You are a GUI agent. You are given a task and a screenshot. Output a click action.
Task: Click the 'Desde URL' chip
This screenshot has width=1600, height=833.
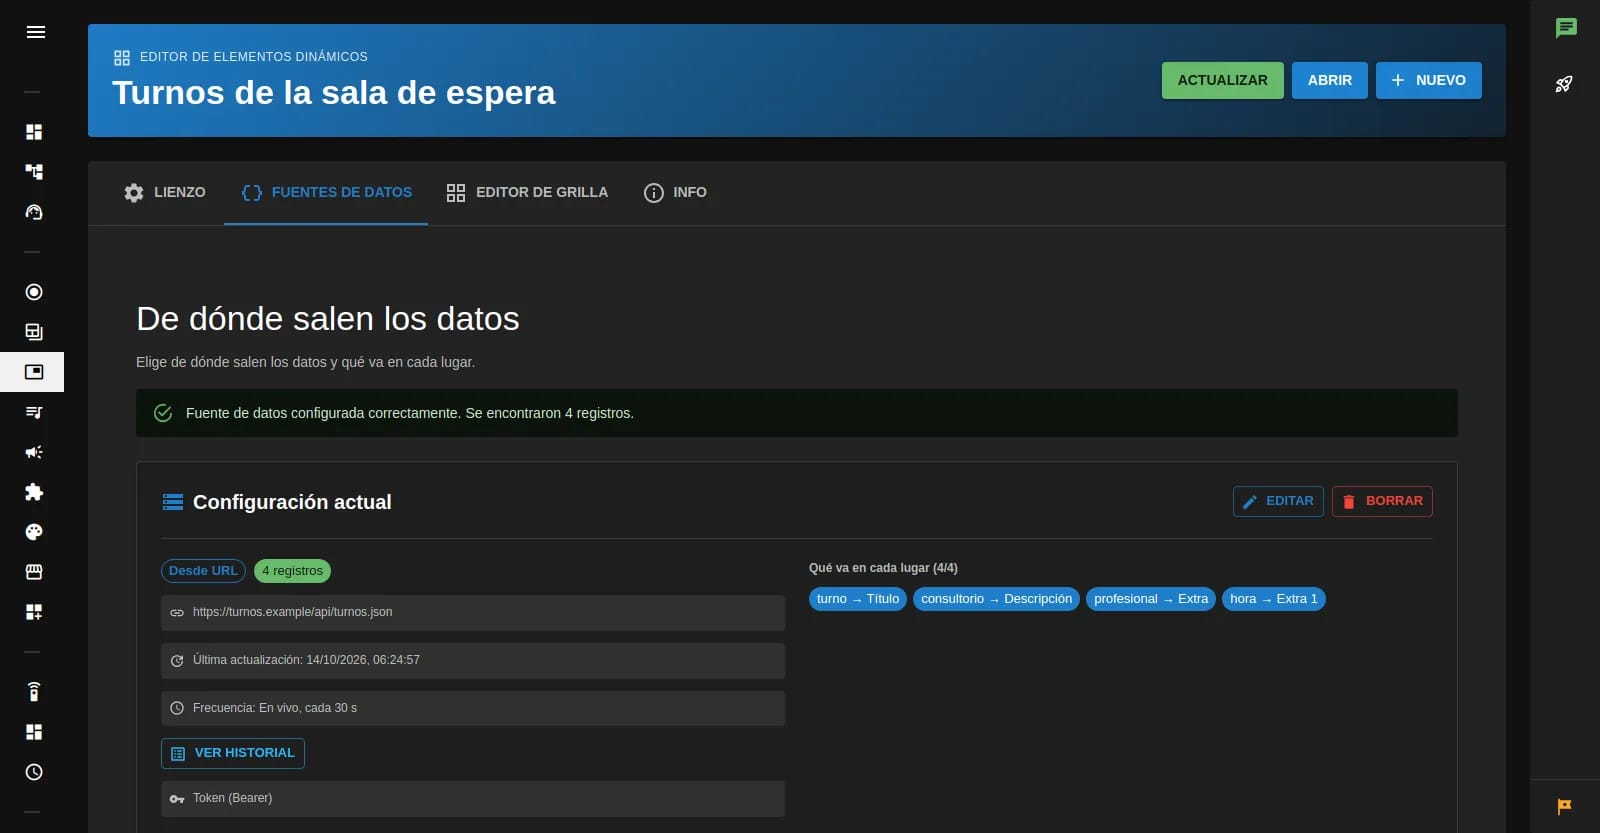tap(203, 571)
